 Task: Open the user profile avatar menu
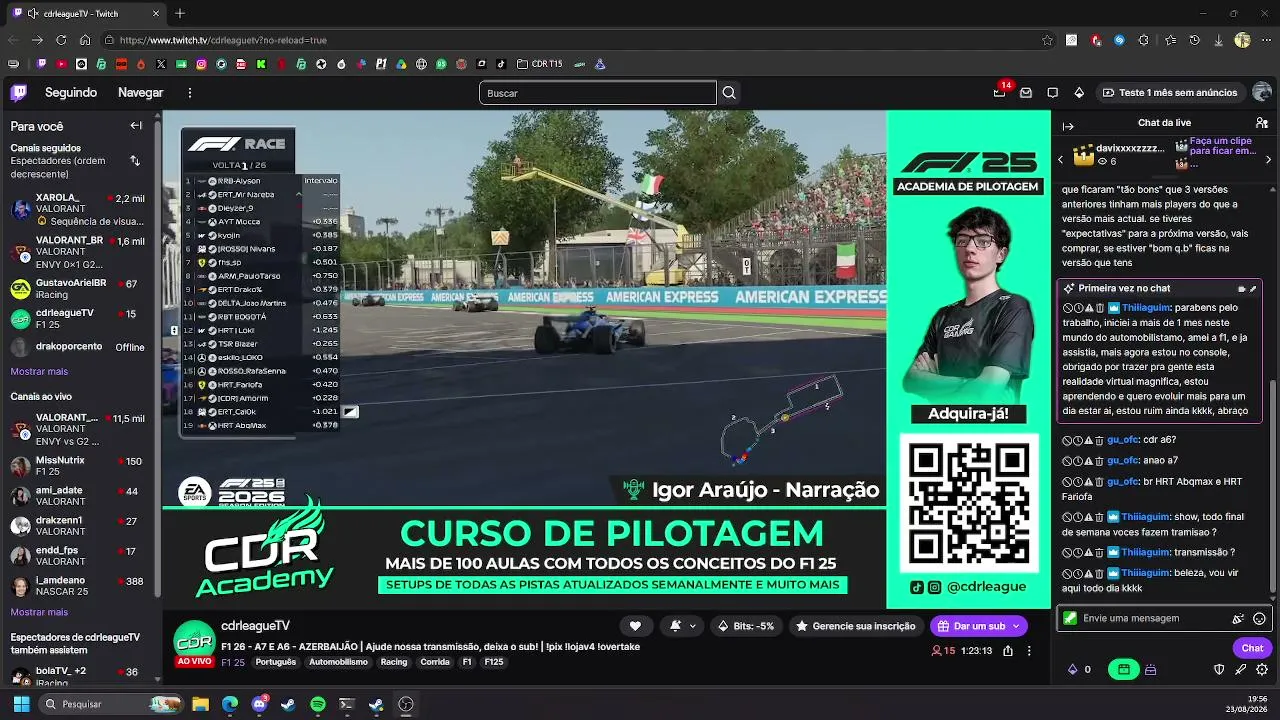[x=1262, y=92]
